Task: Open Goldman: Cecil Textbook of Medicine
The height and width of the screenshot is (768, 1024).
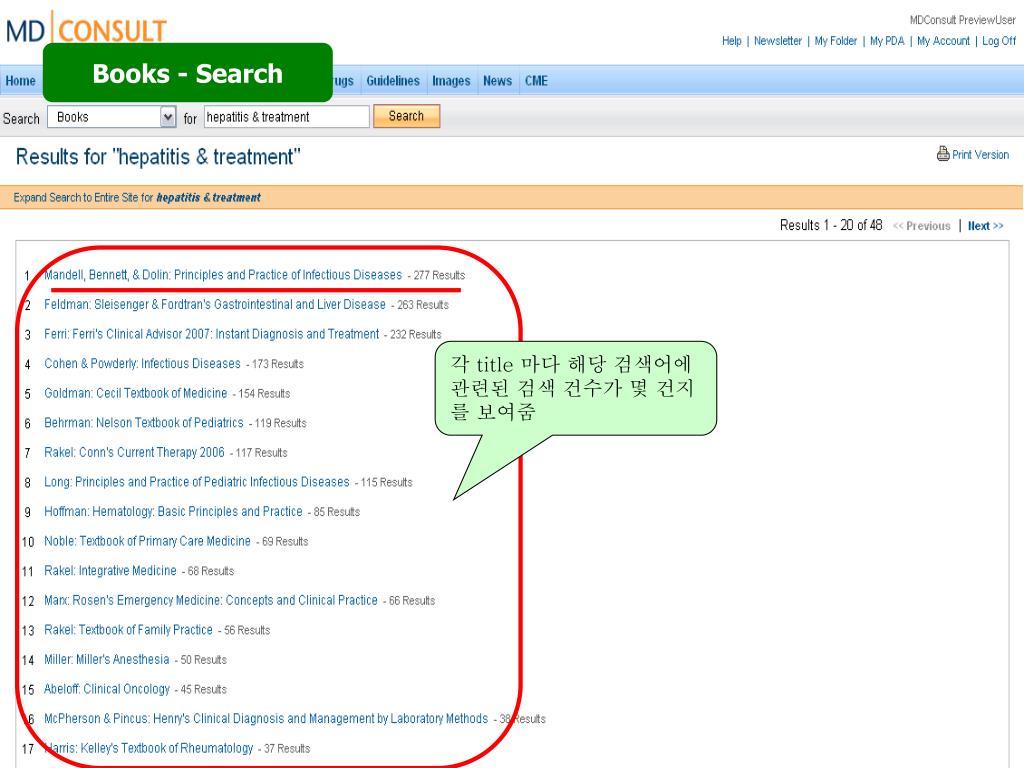Action: coord(136,393)
